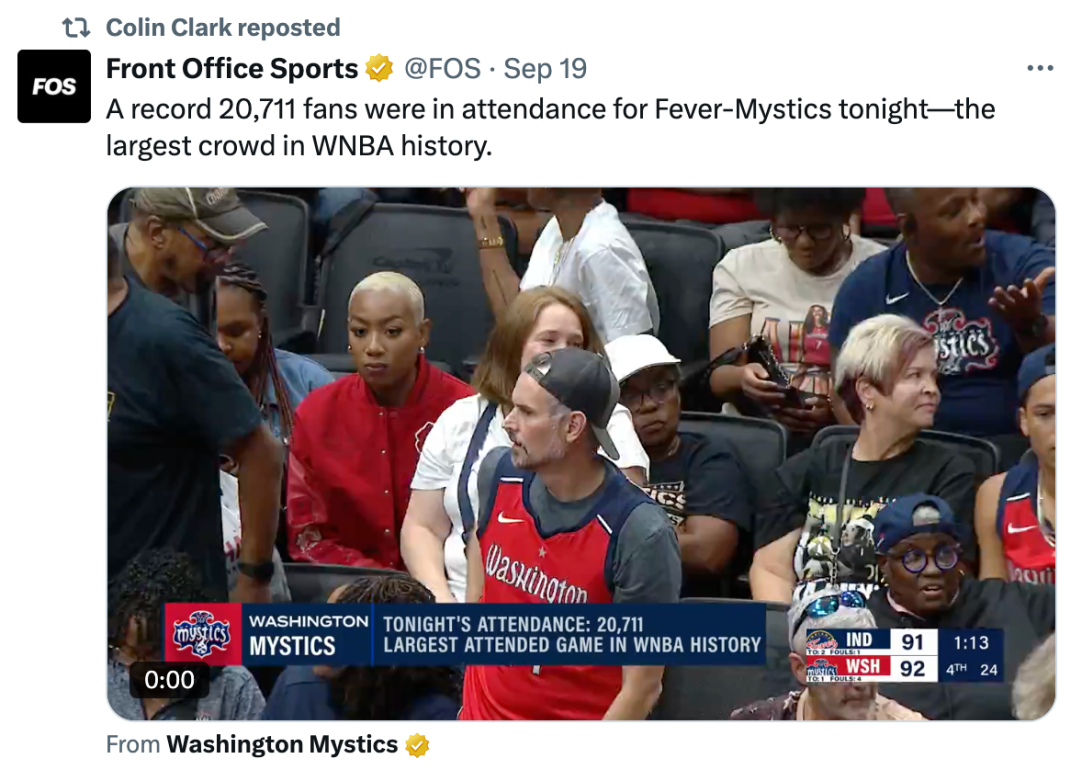Open the FOS profile avatar
This screenshot has width=1082, height=770.
[x=54, y=86]
